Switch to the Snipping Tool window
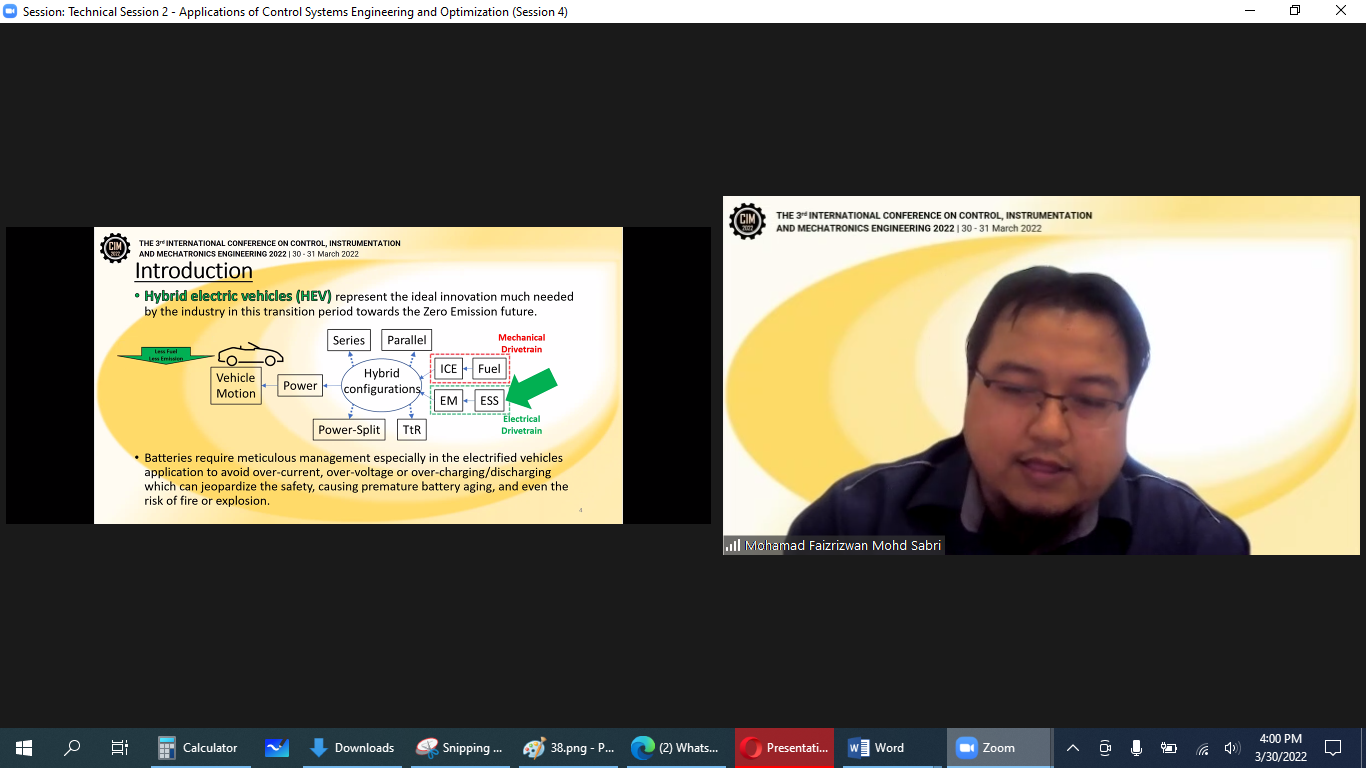The image size is (1366, 768). pos(459,747)
